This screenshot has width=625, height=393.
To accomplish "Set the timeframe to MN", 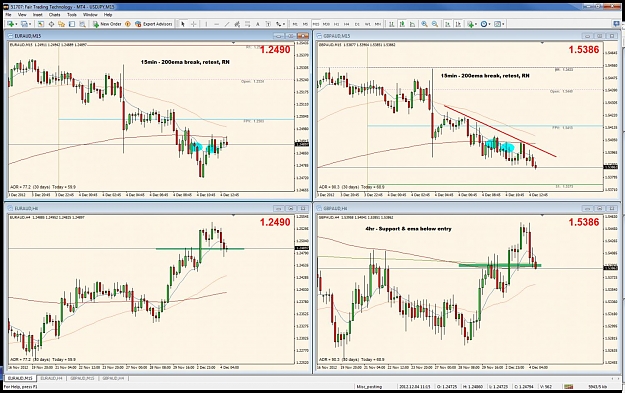I will 378,24.
